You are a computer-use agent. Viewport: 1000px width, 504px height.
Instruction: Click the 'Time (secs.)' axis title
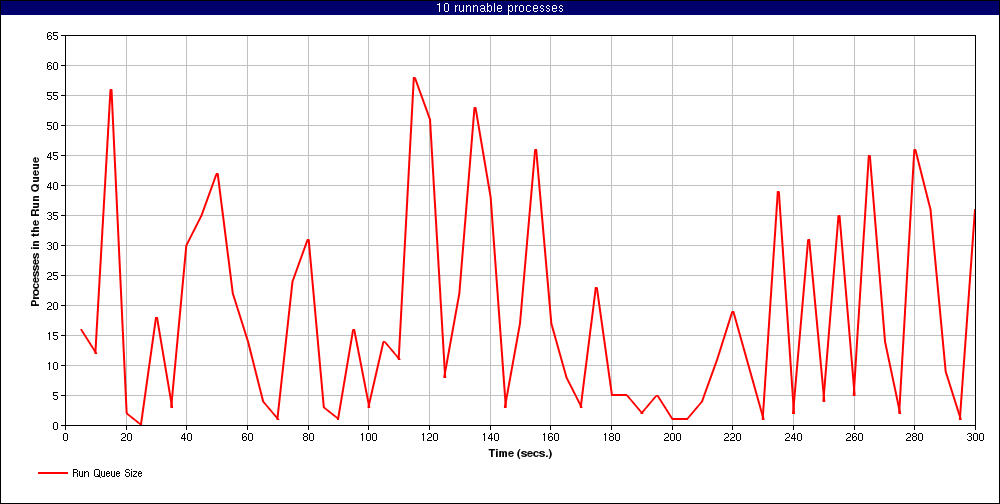click(x=520, y=454)
